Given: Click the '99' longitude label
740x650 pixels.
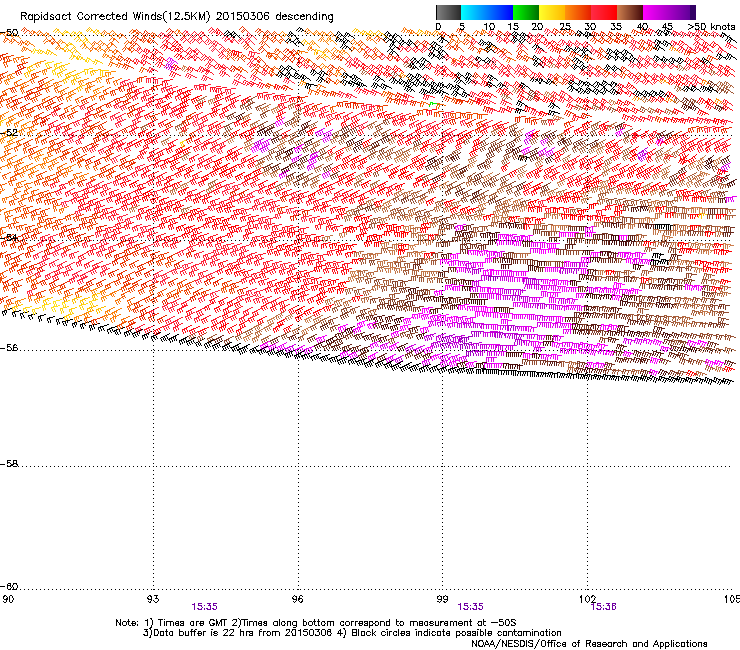Looking at the screenshot, I should coord(442,599).
